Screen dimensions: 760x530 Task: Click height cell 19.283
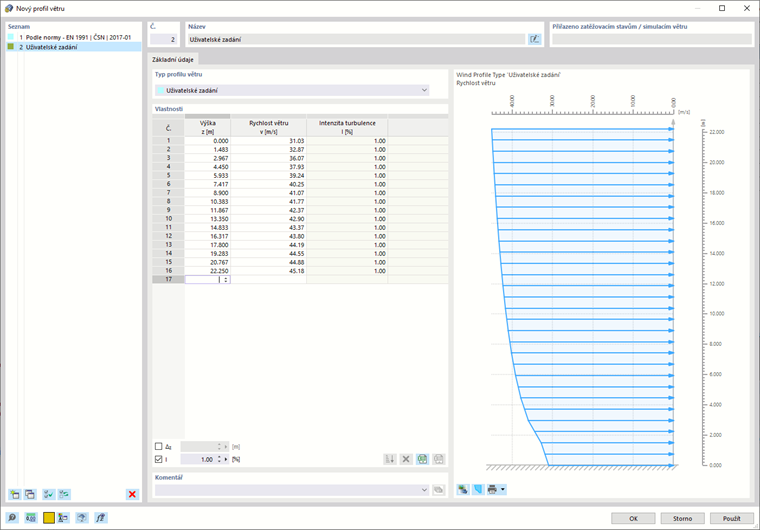pos(207,254)
